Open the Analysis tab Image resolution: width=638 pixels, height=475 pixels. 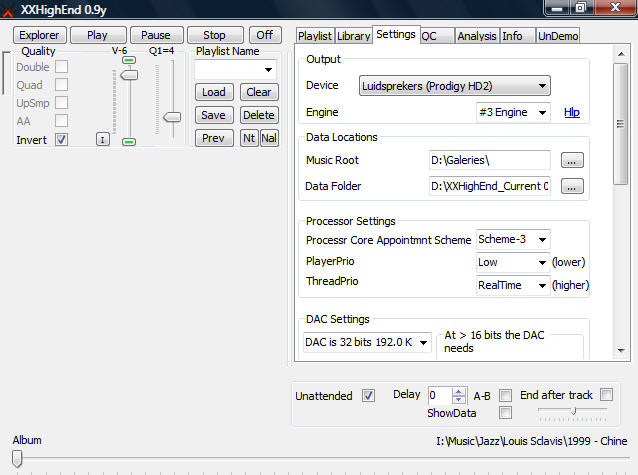[x=476, y=36]
